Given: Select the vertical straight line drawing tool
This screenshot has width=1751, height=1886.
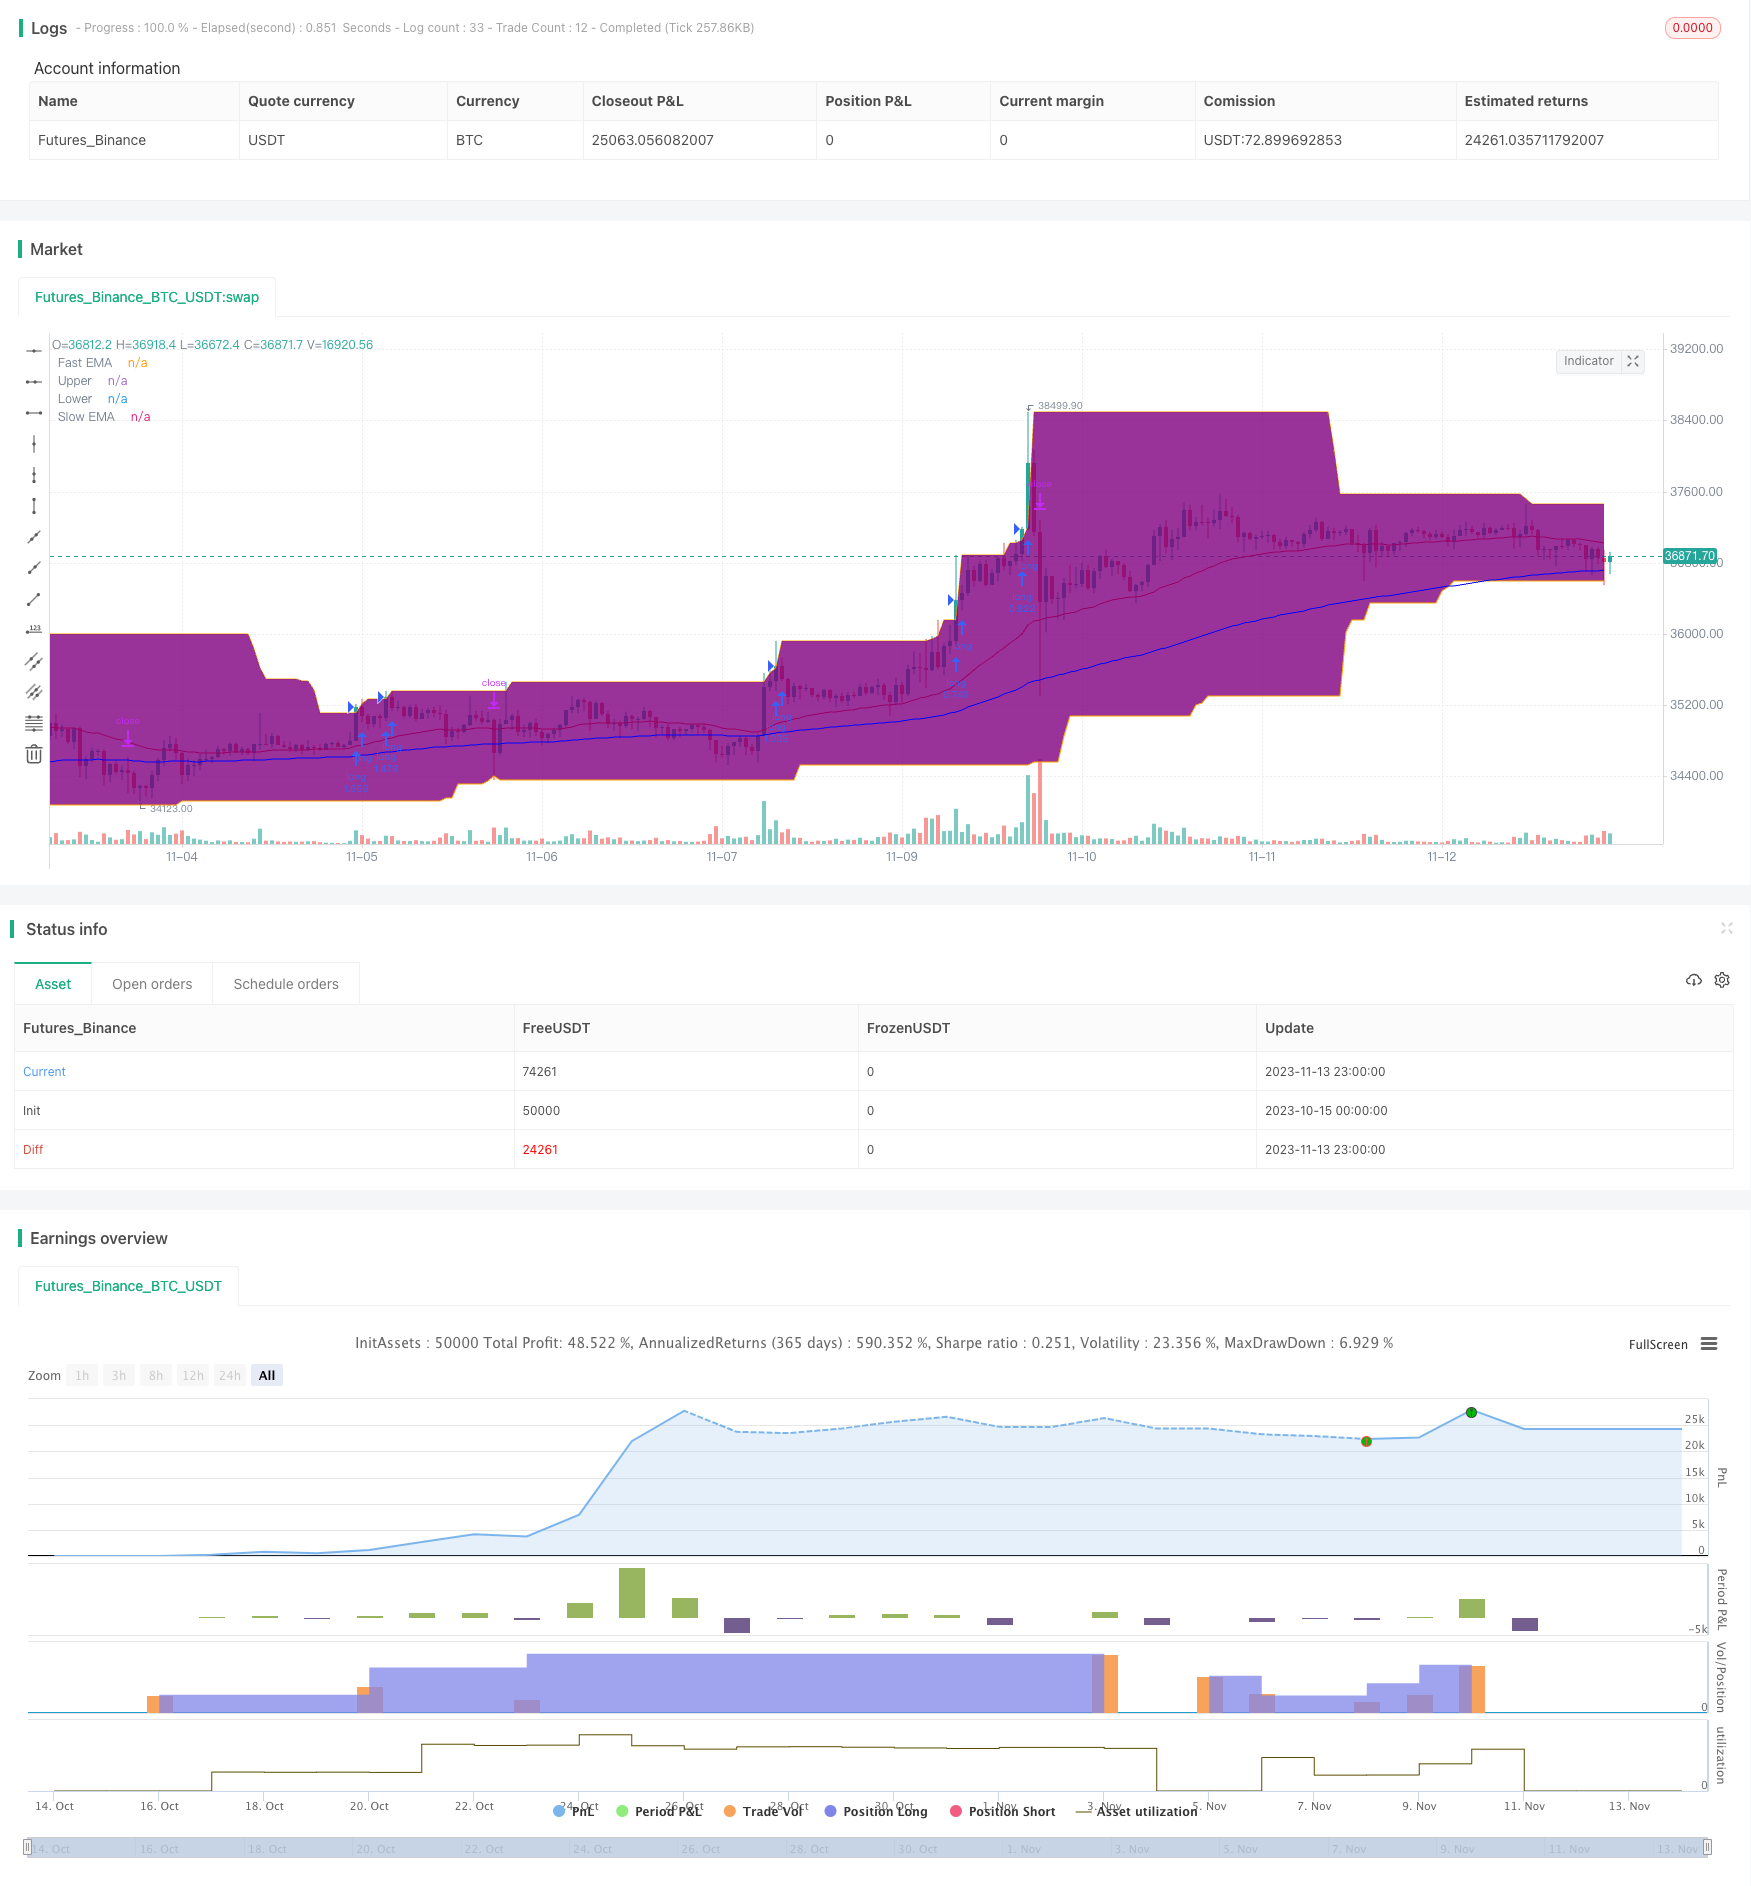Looking at the screenshot, I should point(34,444).
